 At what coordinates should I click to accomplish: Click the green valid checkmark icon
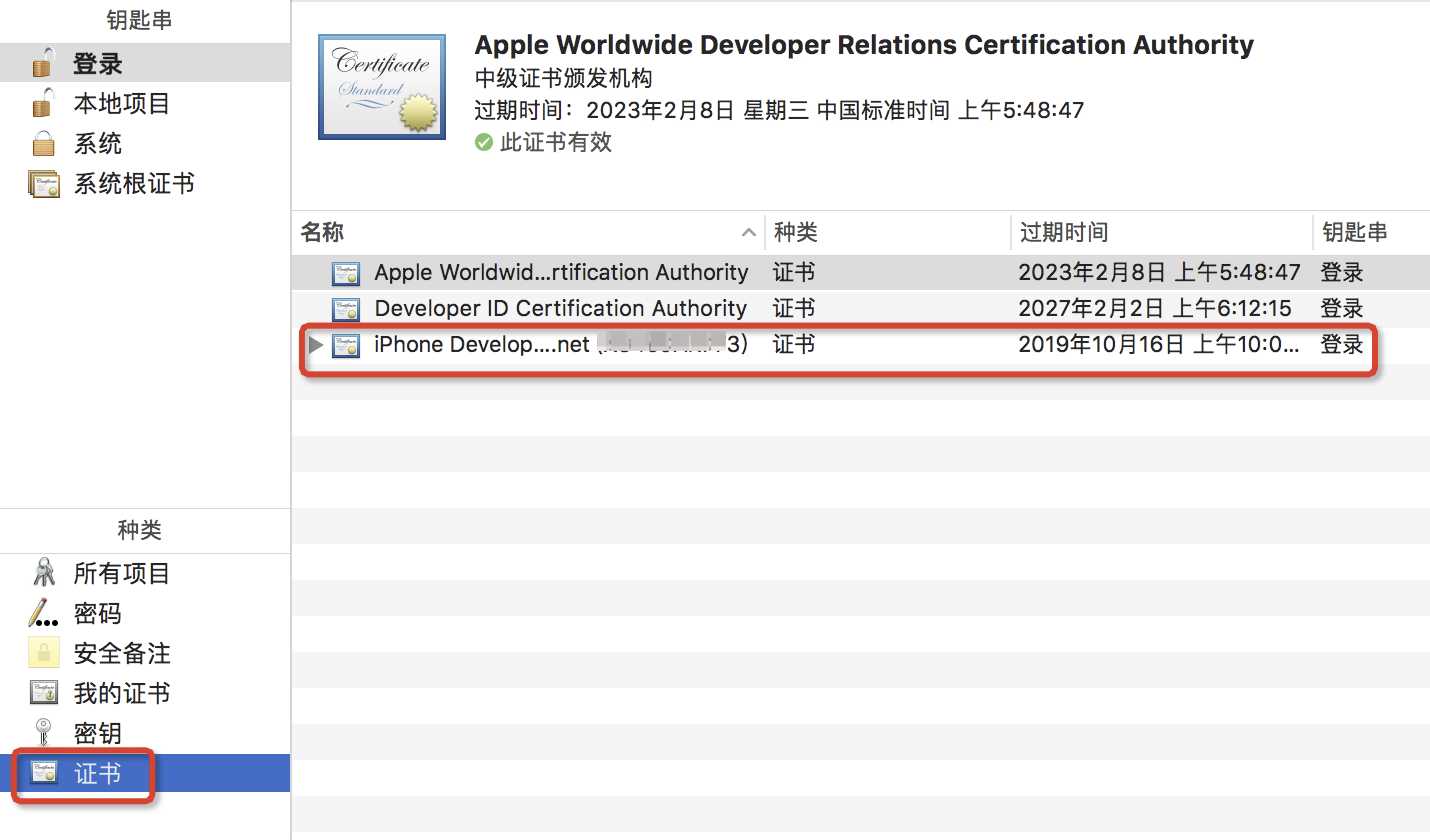pos(484,142)
